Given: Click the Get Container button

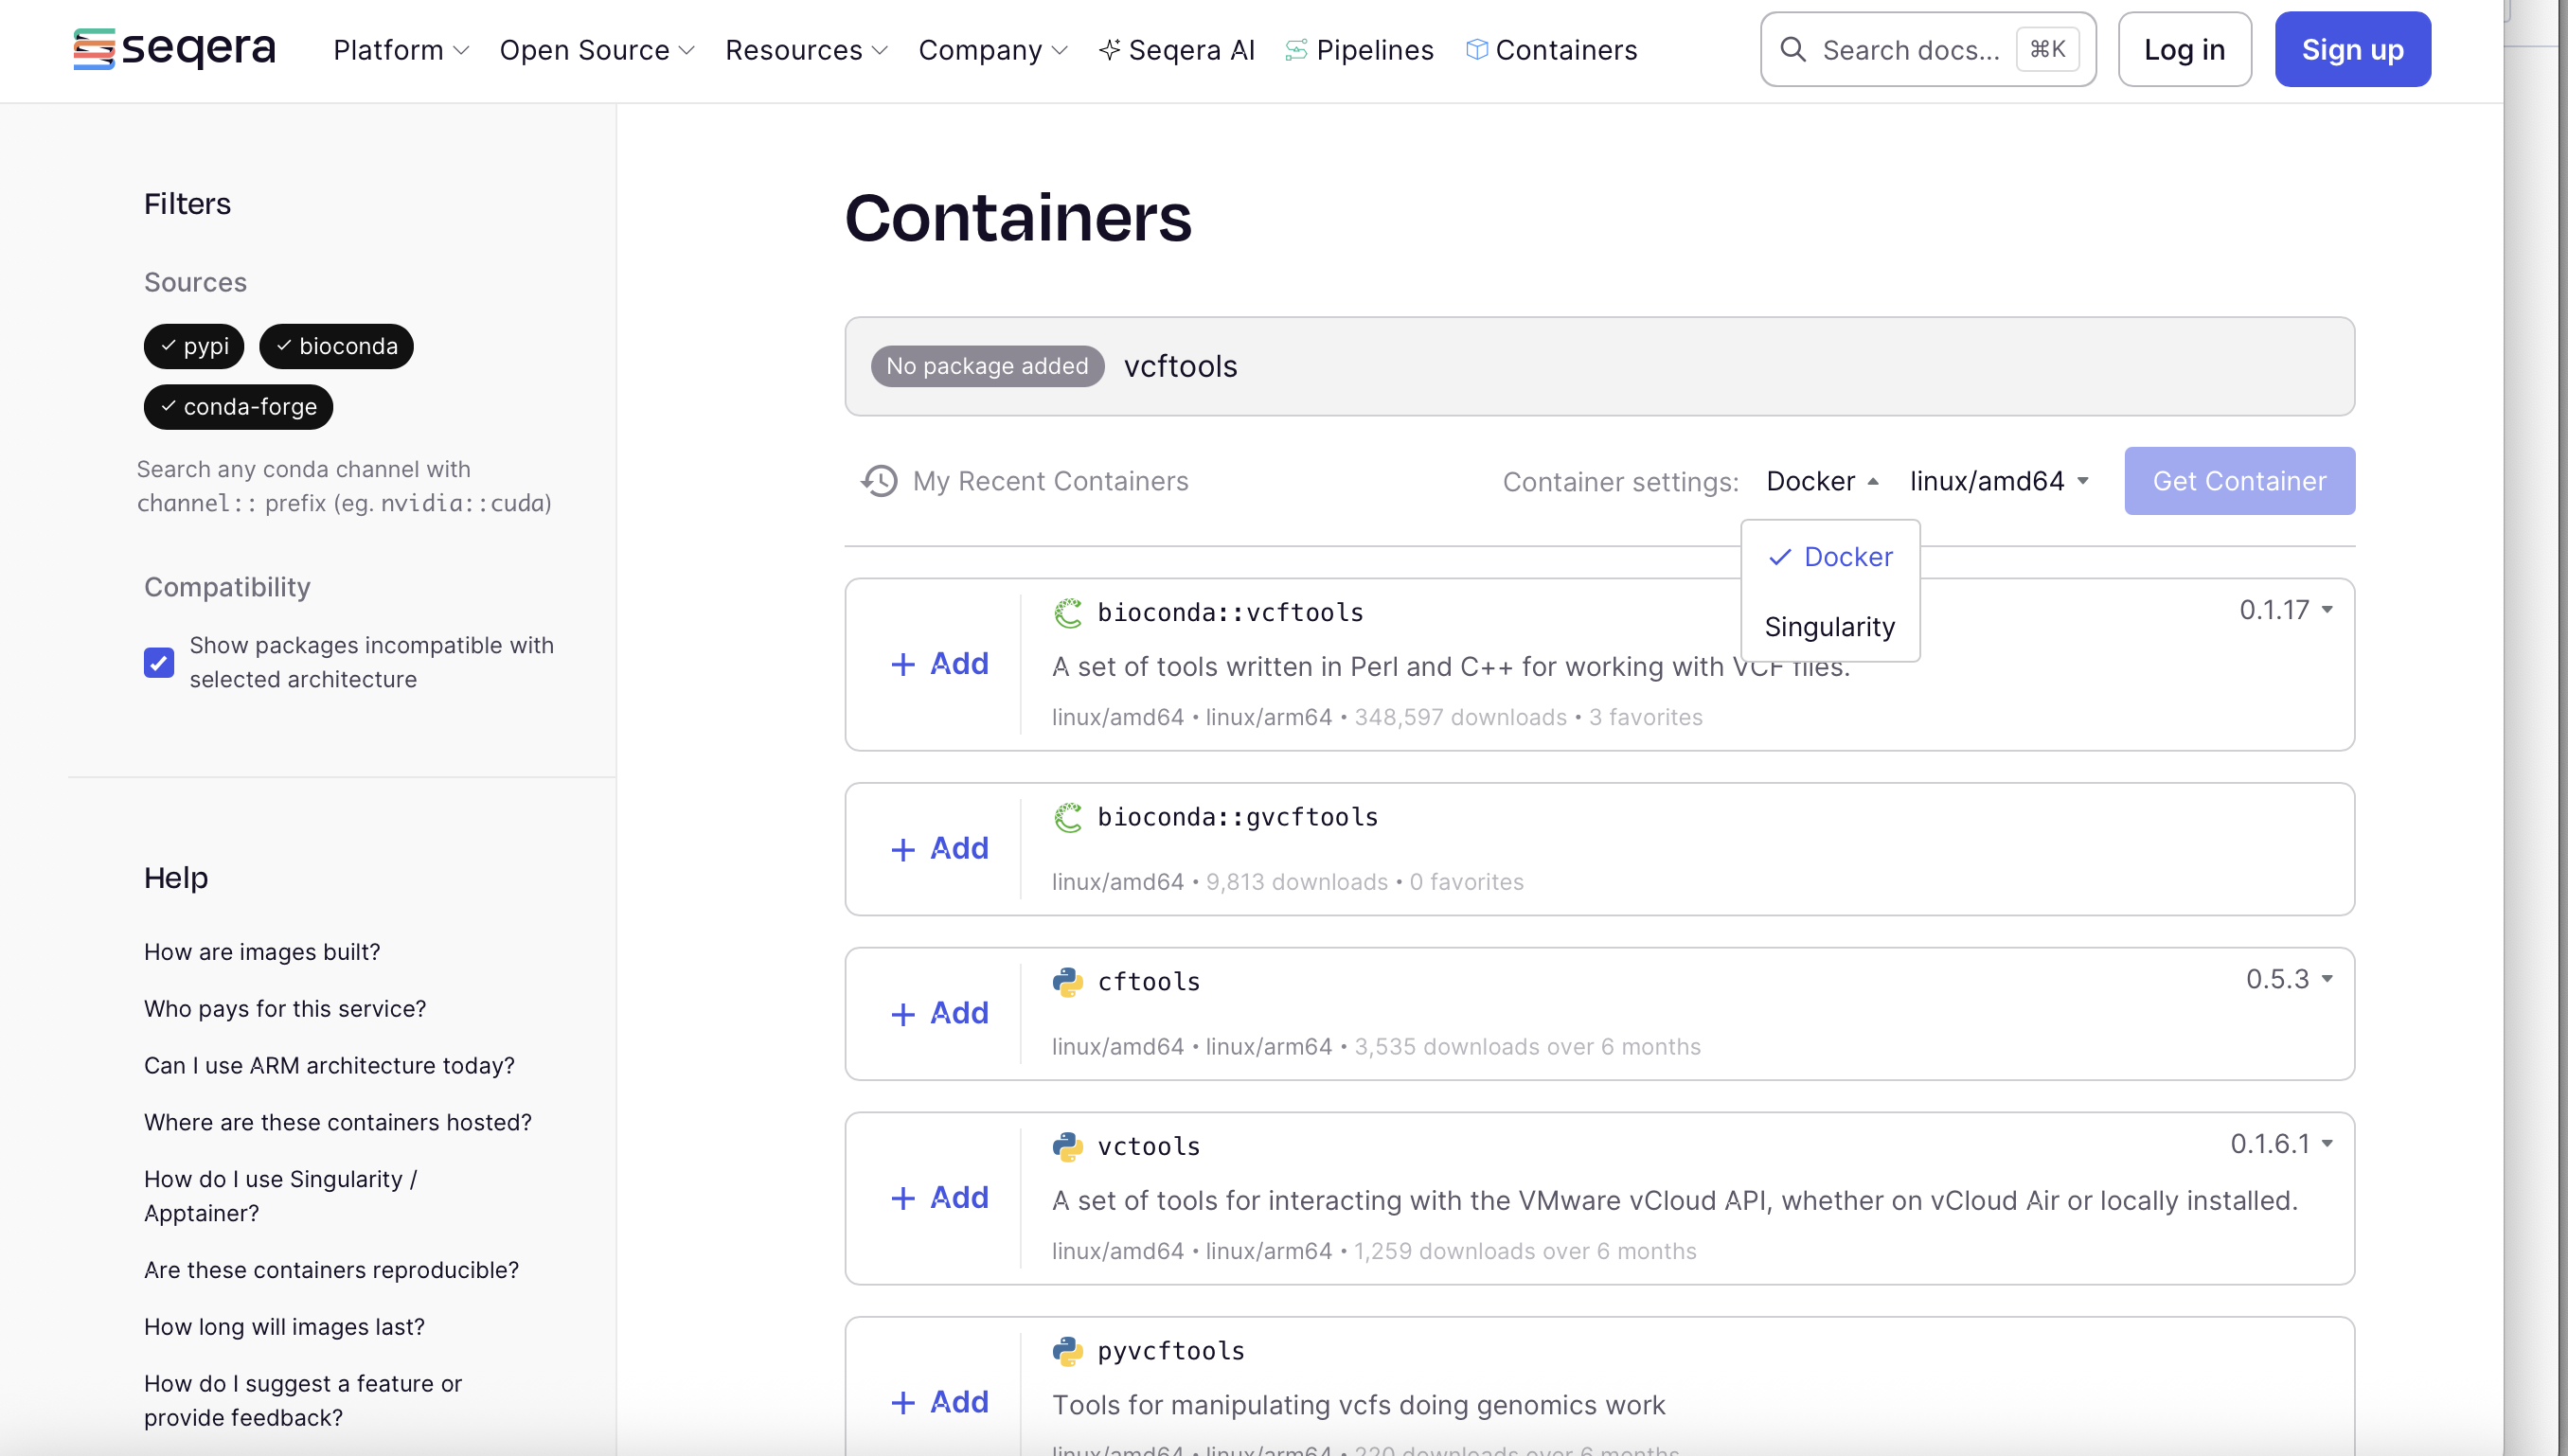Looking at the screenshot, I should click(2239, 481).
